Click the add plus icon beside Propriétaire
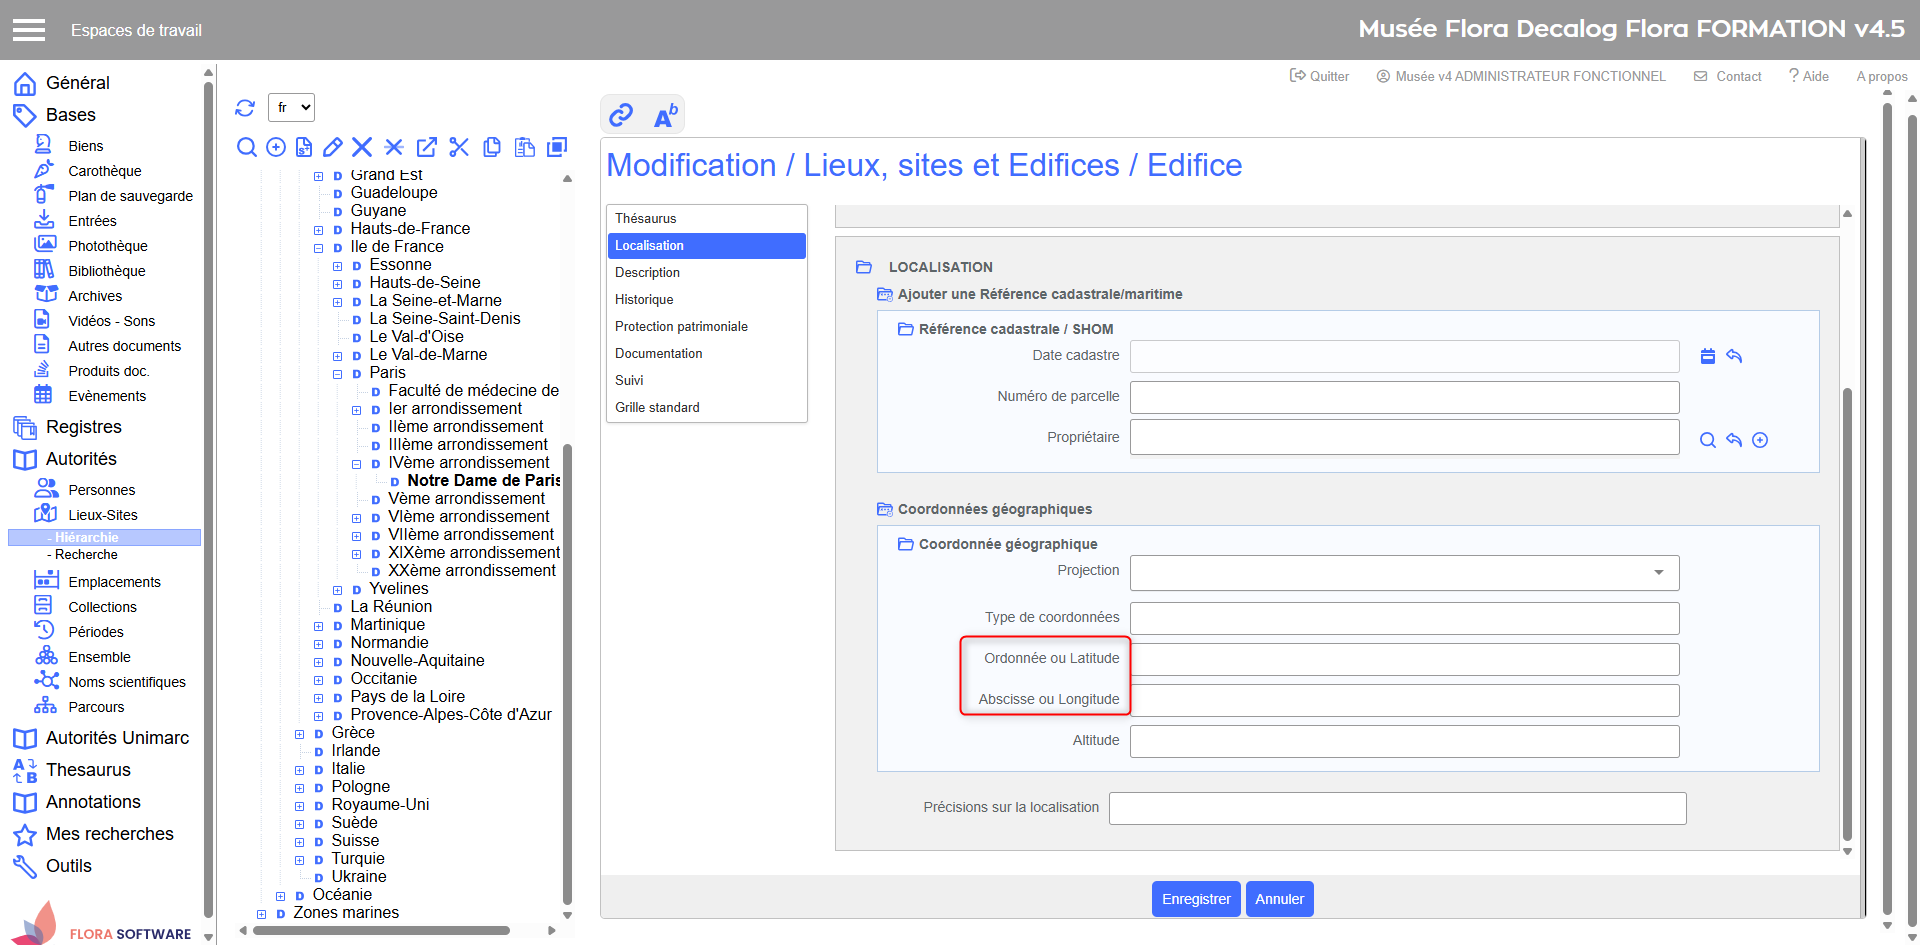Screen dimensions: 1920x945 coord(1760,440)
